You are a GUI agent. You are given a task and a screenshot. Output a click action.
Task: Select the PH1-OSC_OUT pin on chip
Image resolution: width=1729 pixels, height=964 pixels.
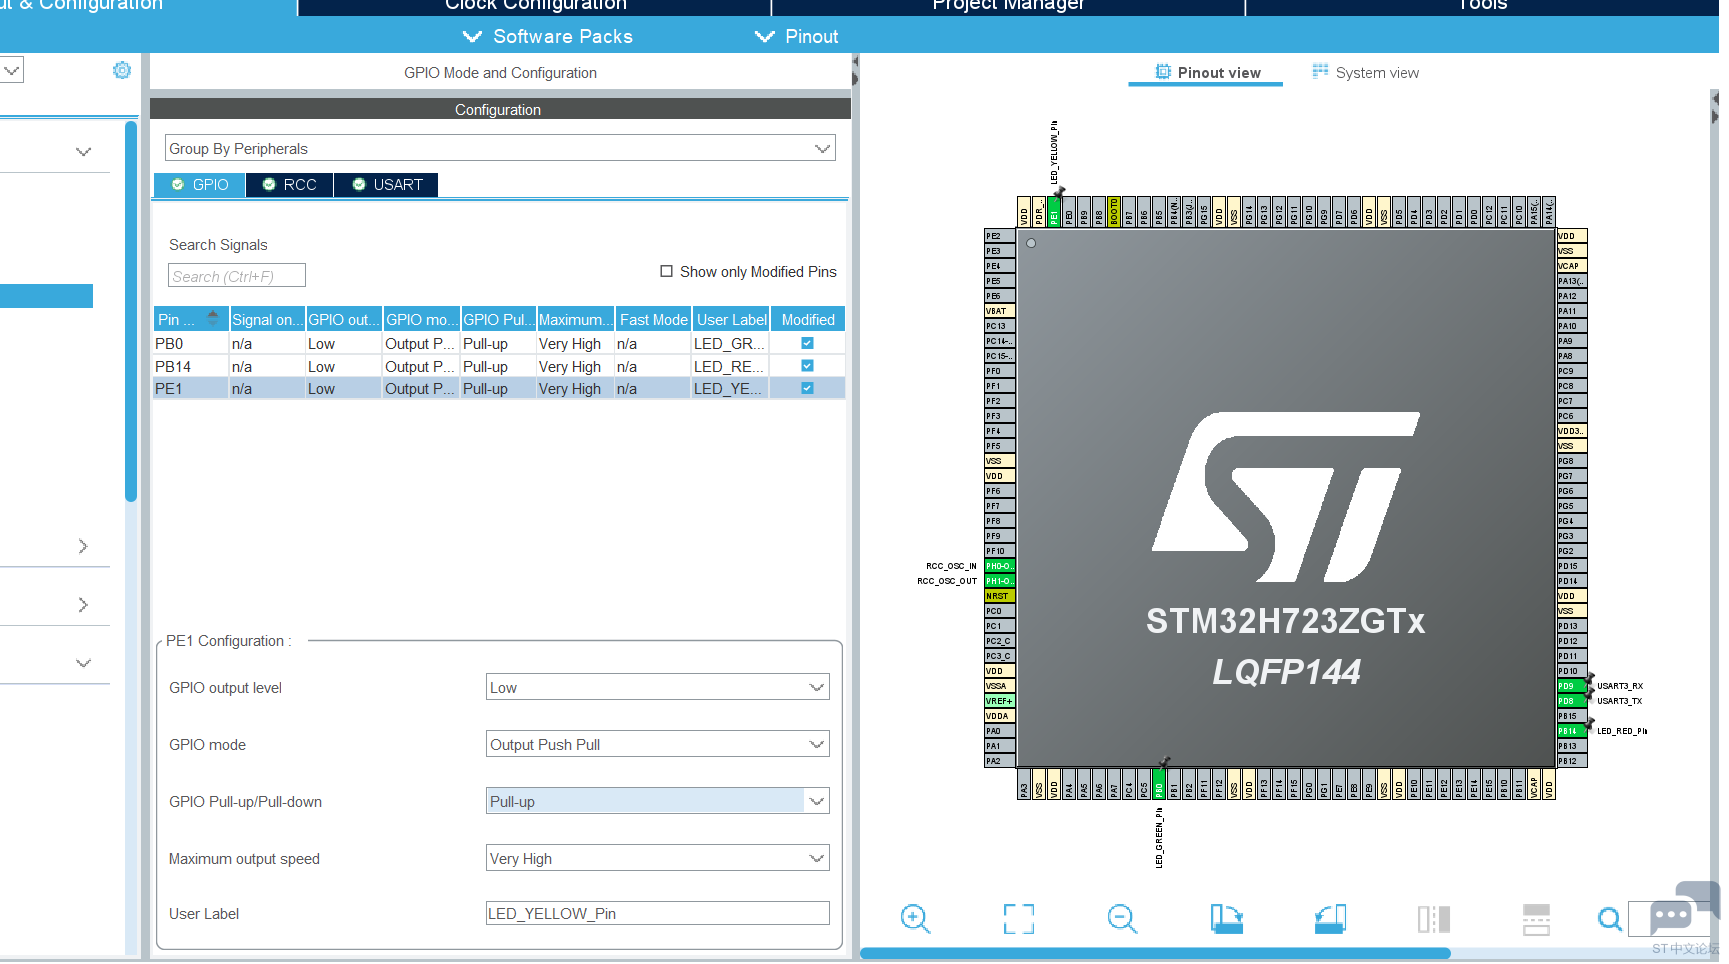(x=1000, y=581)
